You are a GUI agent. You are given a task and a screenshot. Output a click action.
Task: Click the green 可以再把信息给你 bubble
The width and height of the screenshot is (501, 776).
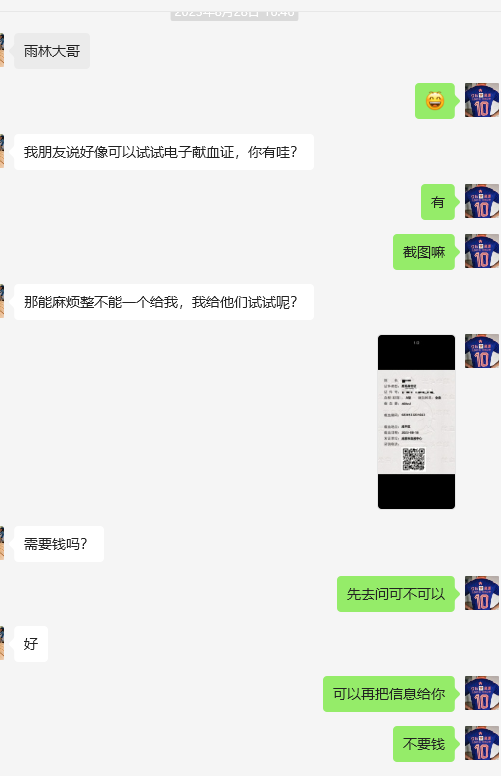[389, 694]
